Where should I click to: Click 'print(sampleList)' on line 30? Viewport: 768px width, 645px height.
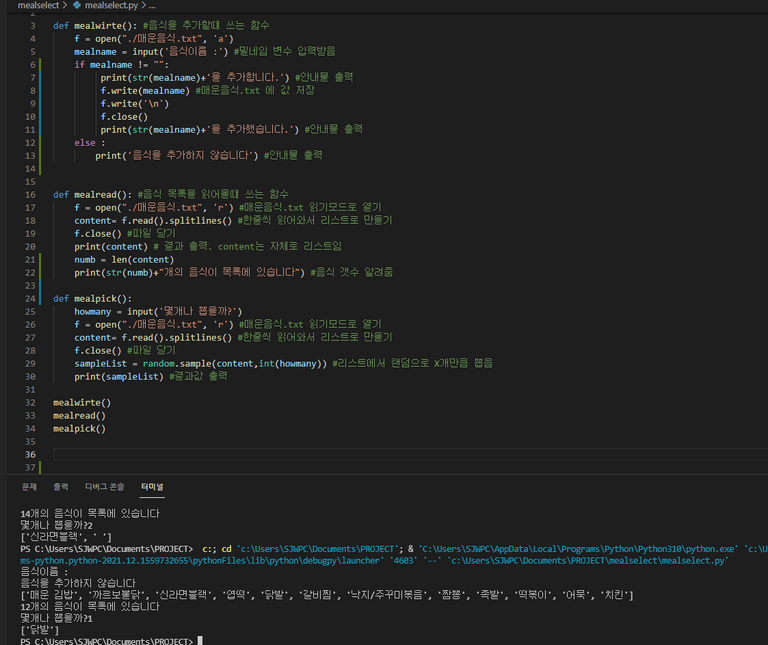click(119, 377)
